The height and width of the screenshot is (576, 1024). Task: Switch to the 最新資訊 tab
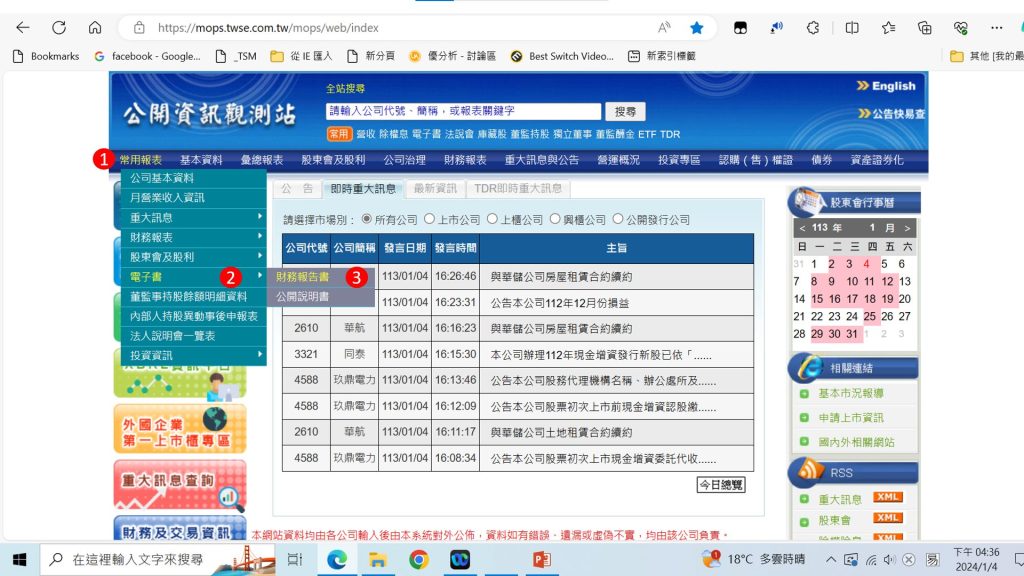pyautogui.click(x=435, y=189)
